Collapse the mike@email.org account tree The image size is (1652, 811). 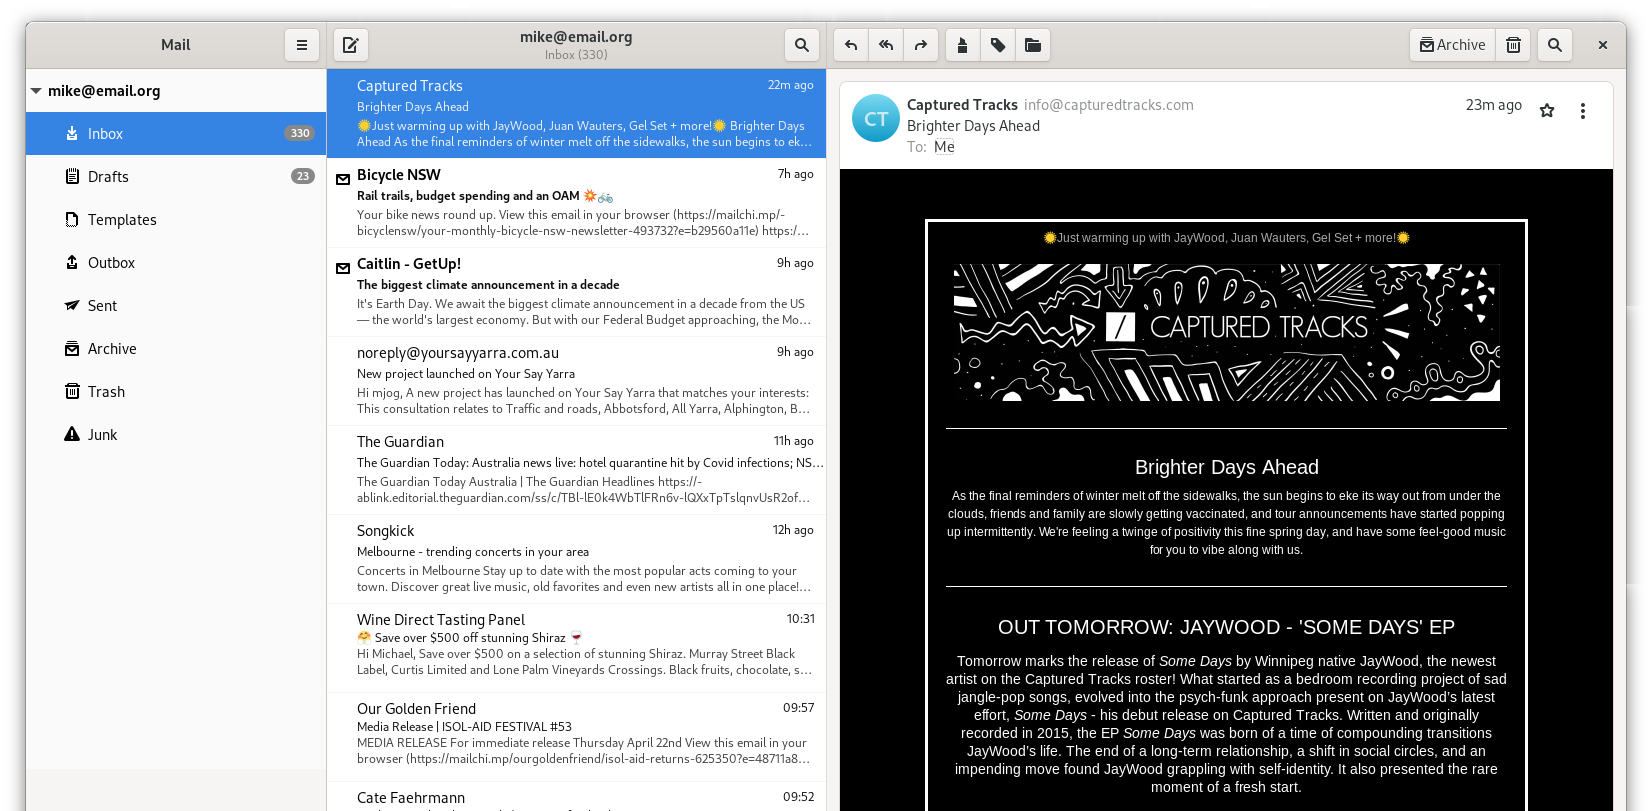36,91
